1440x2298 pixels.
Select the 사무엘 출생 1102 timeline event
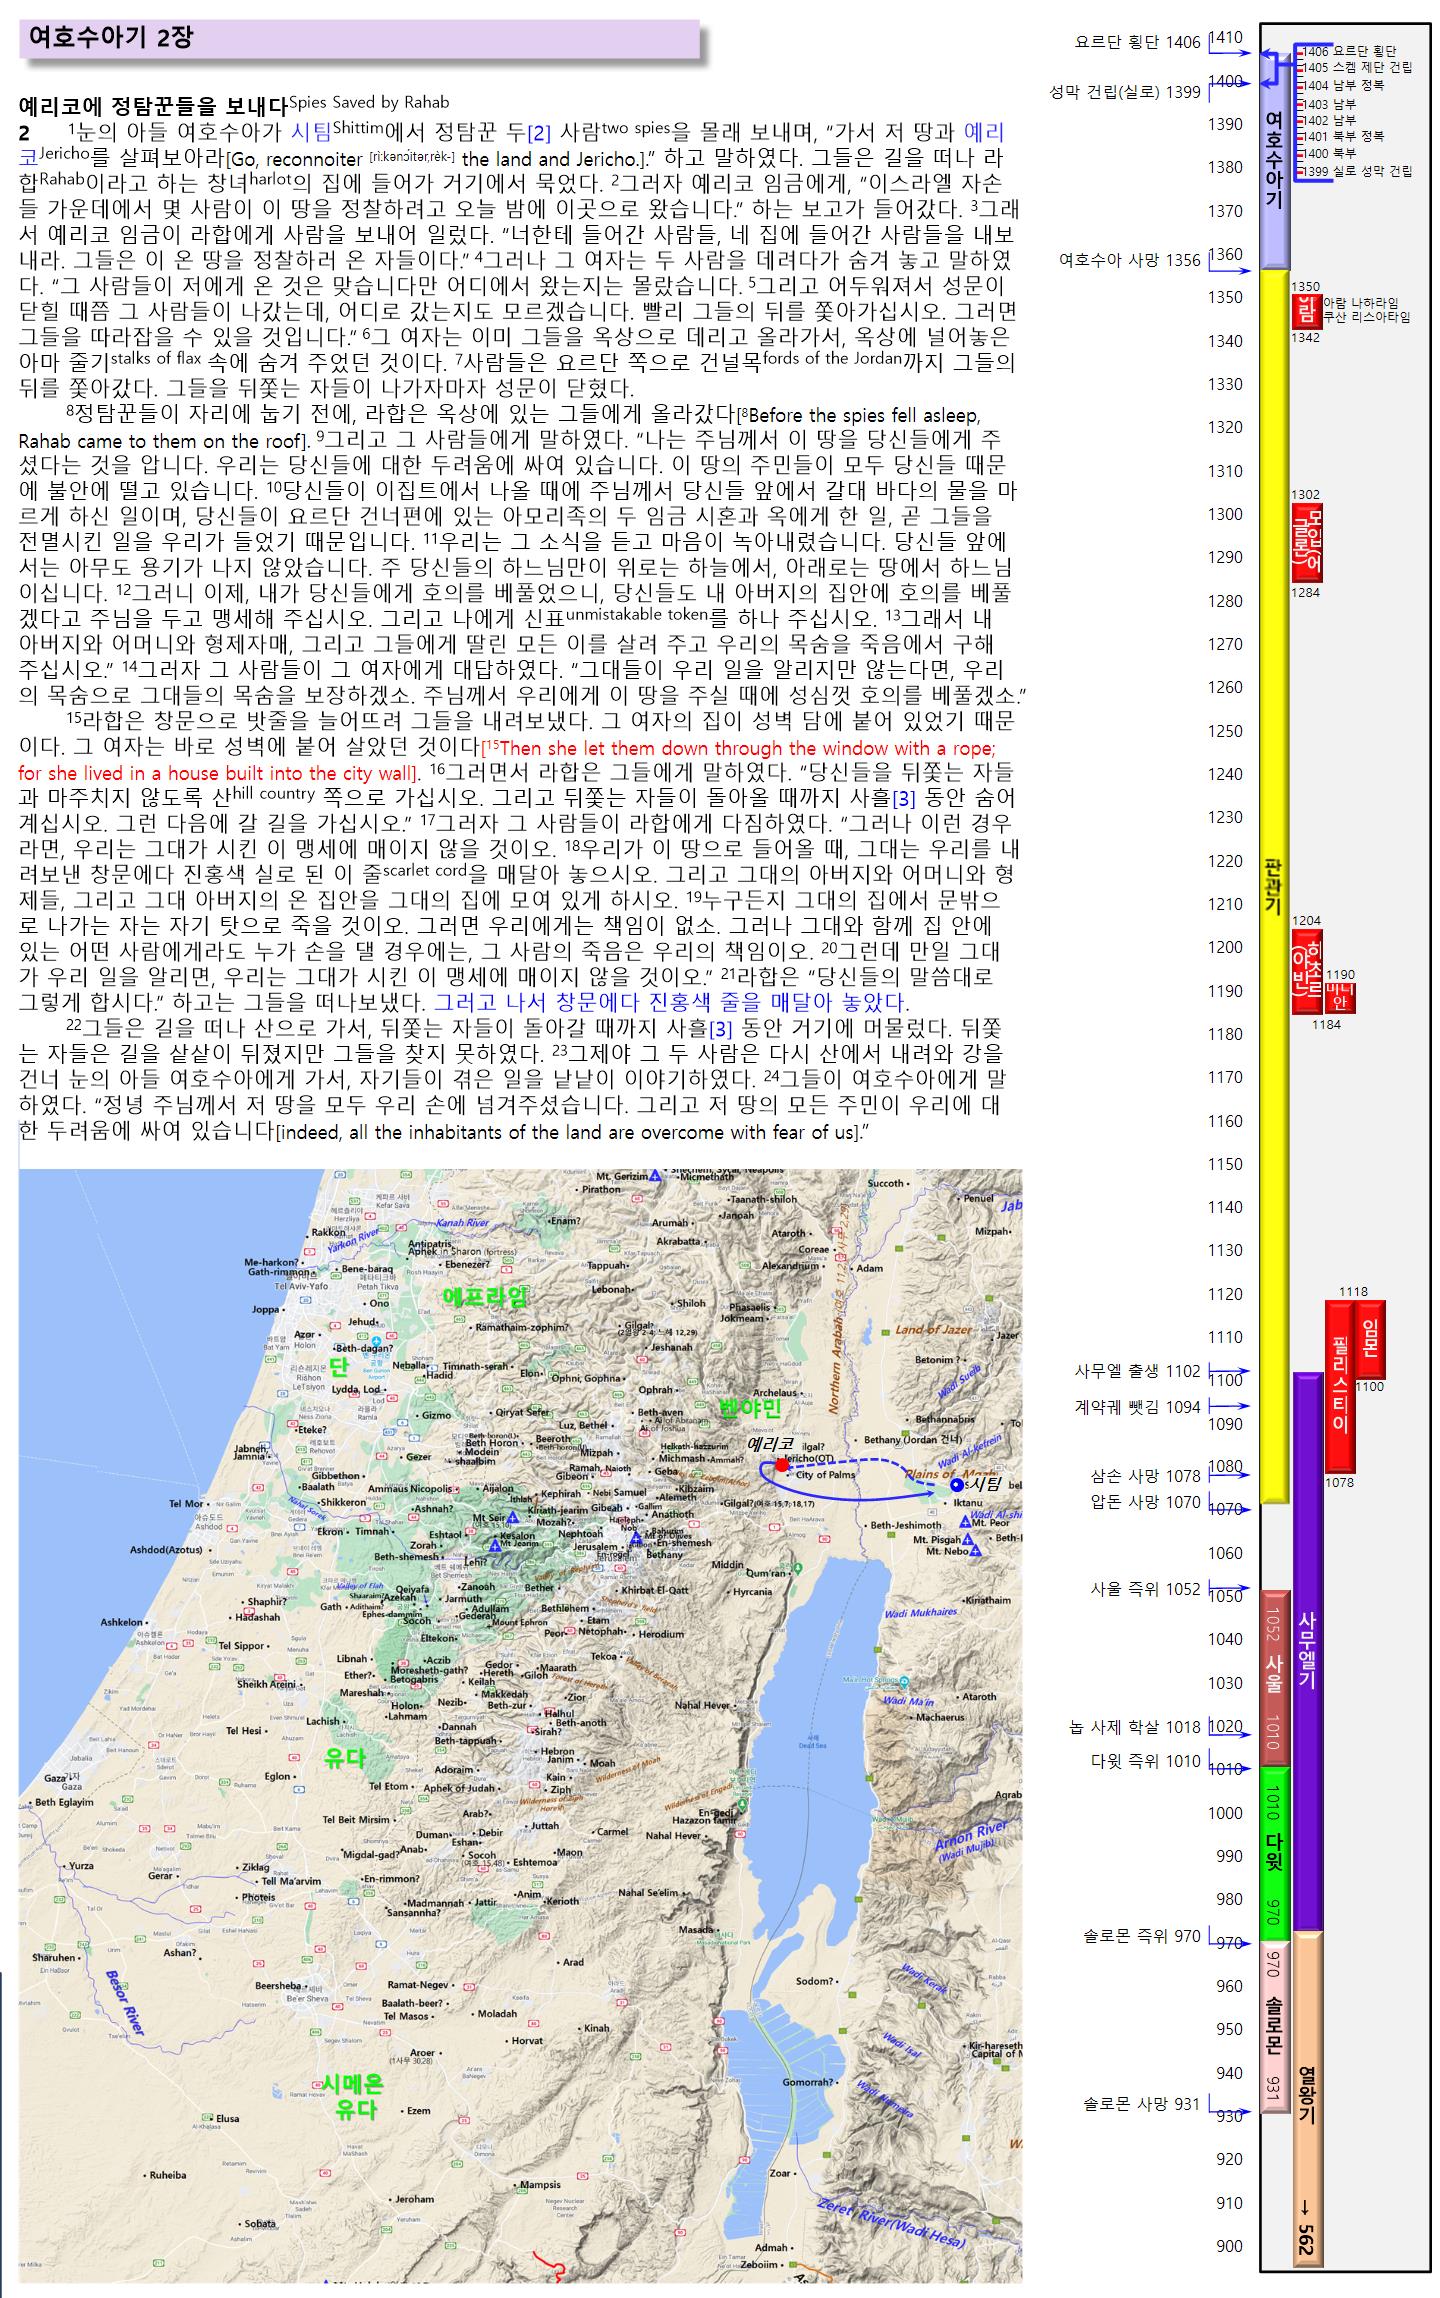(1137, 1371)
